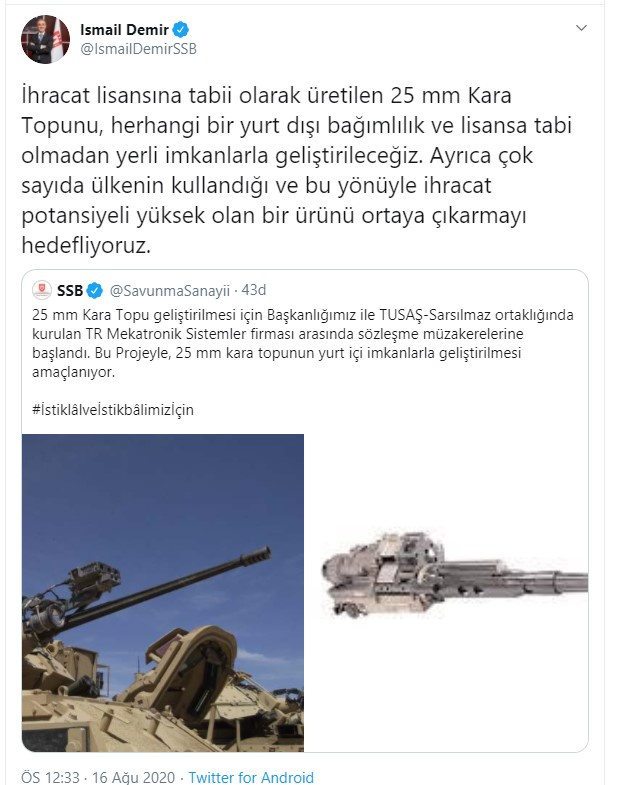Open Ismail Demir's profile picture
The image size is (623, 785).
coord(45,39)
